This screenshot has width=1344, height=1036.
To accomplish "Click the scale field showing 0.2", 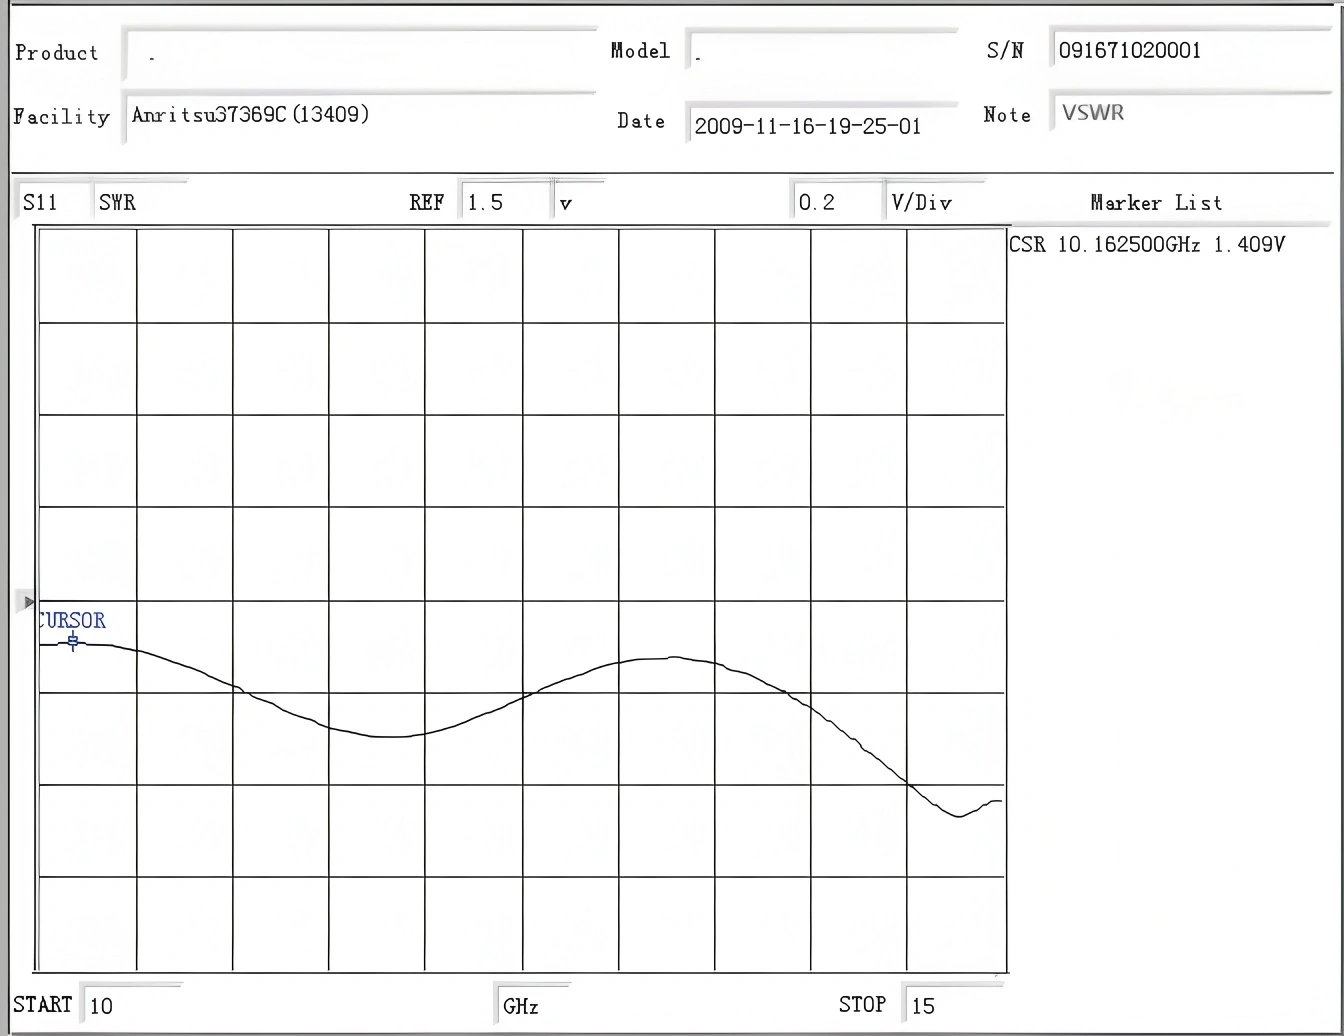I will coord(837,201).
